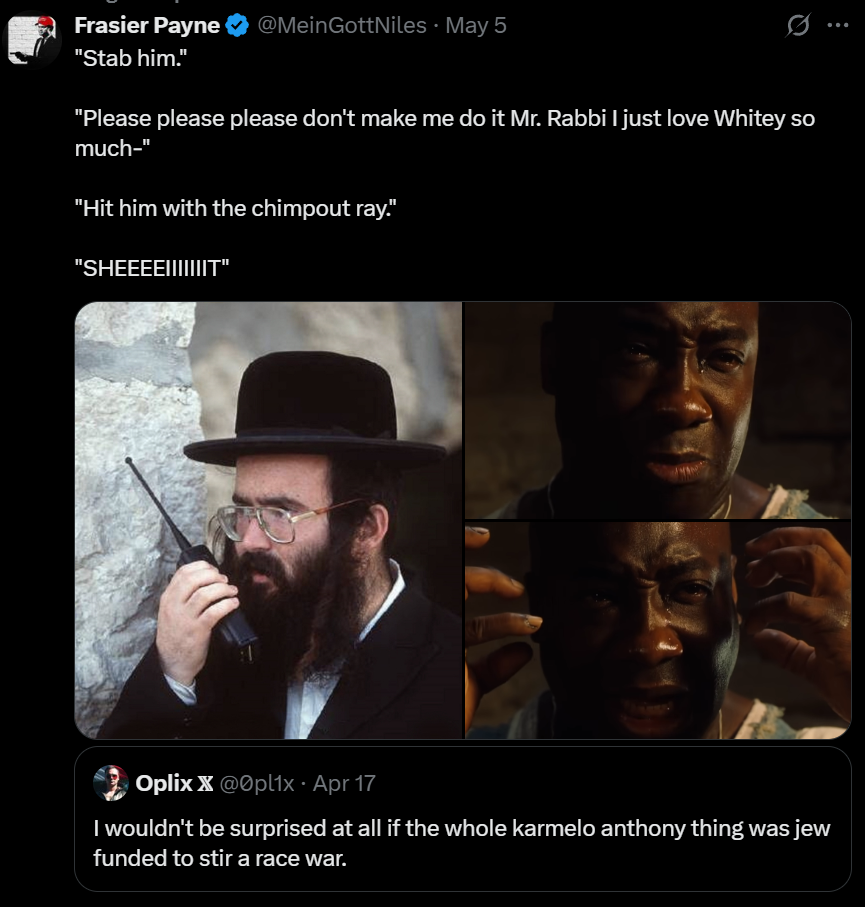
Task: Open the Oplix display name
Action: 163,783
